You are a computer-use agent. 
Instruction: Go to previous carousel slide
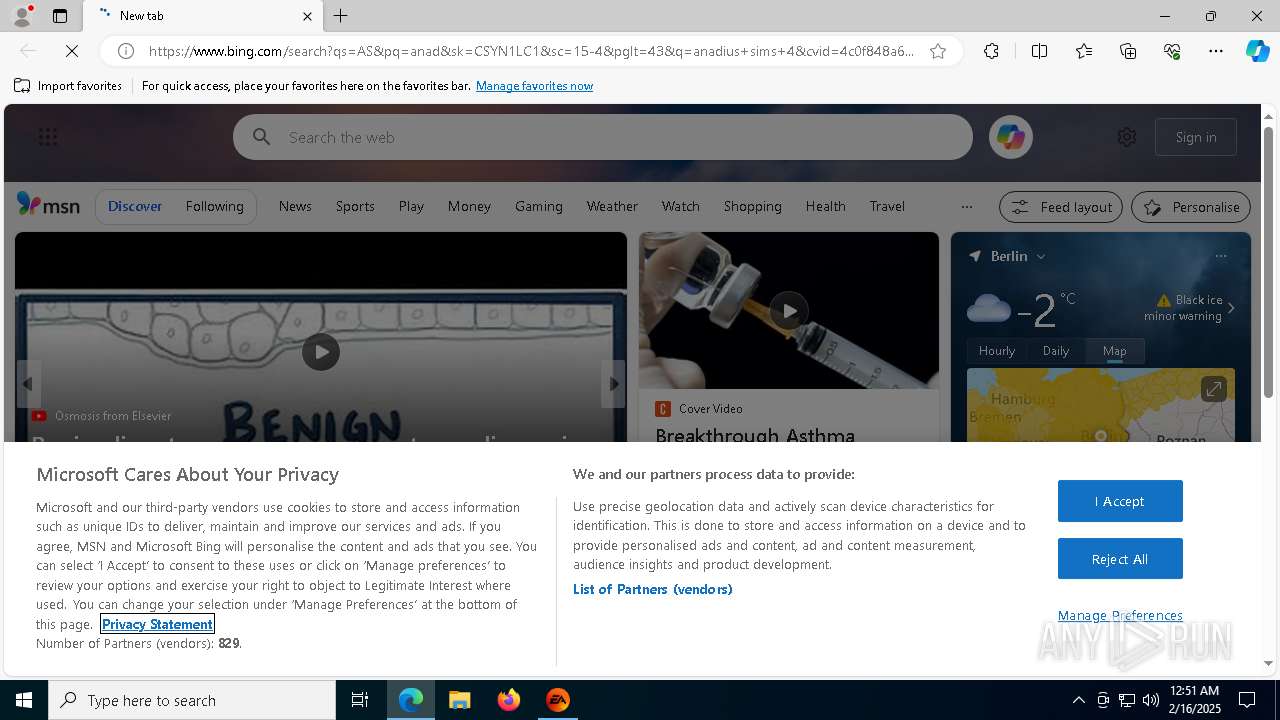pos(28,384)
